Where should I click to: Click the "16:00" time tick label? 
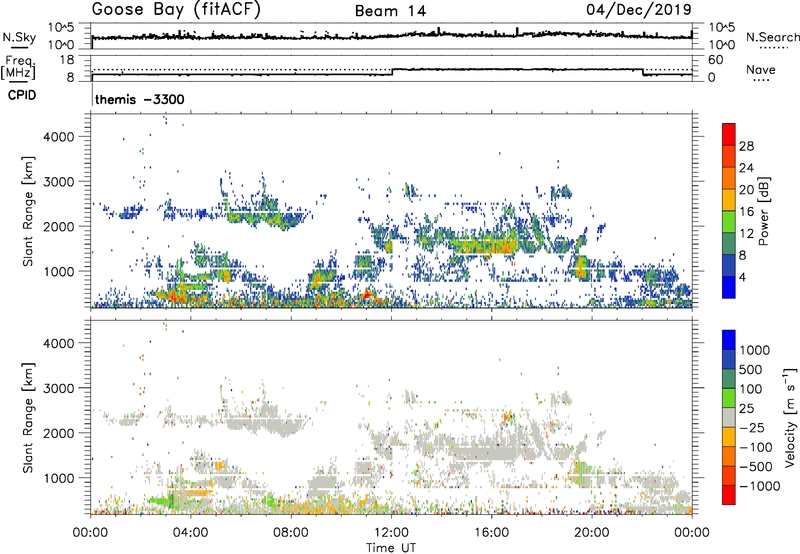491,533
